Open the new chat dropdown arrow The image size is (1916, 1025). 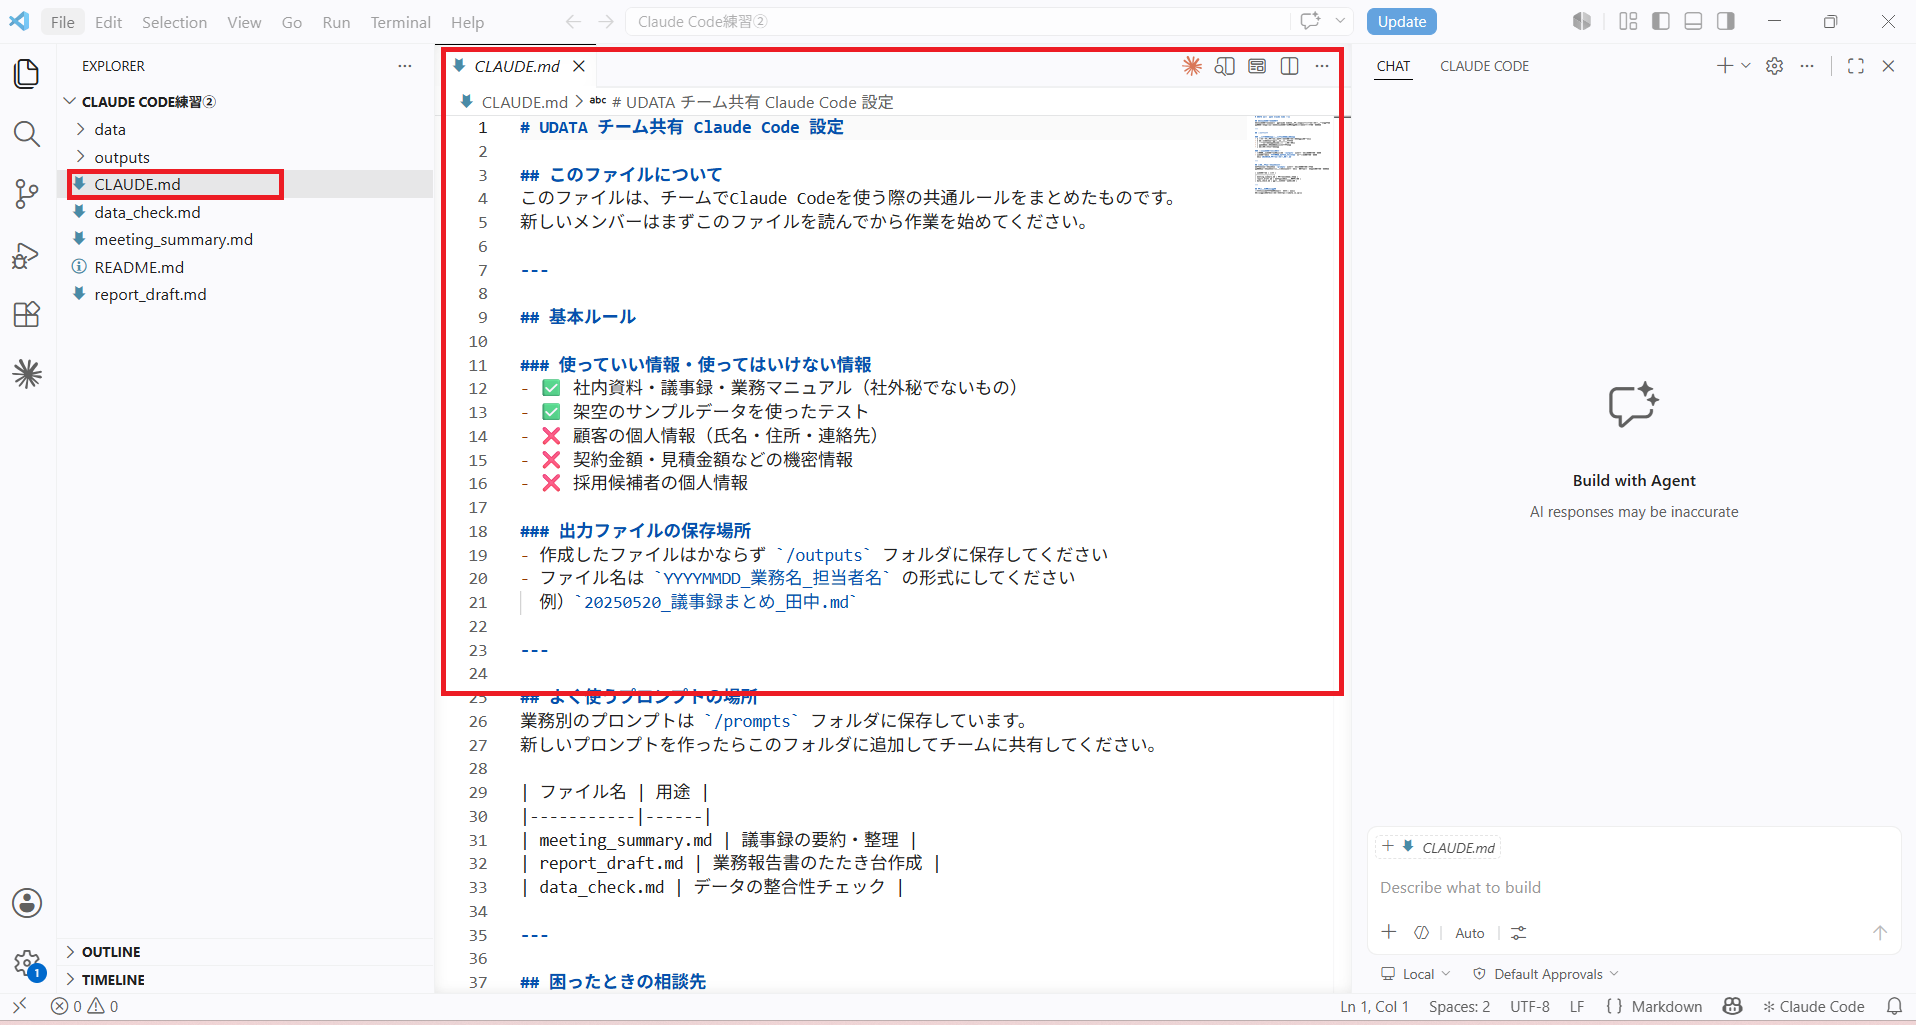[1746, 66]
